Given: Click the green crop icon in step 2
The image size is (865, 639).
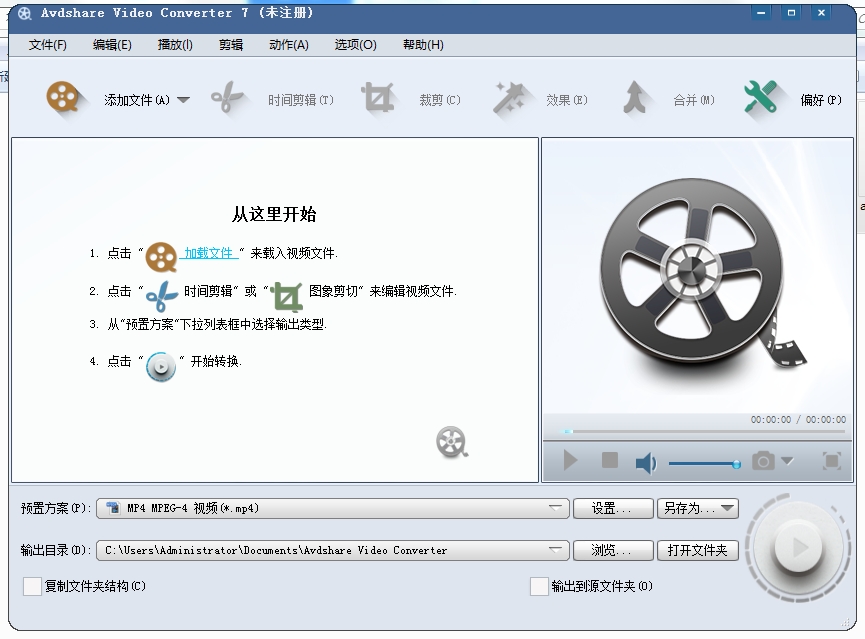Looking at the screenshot, I should [286, 296].
